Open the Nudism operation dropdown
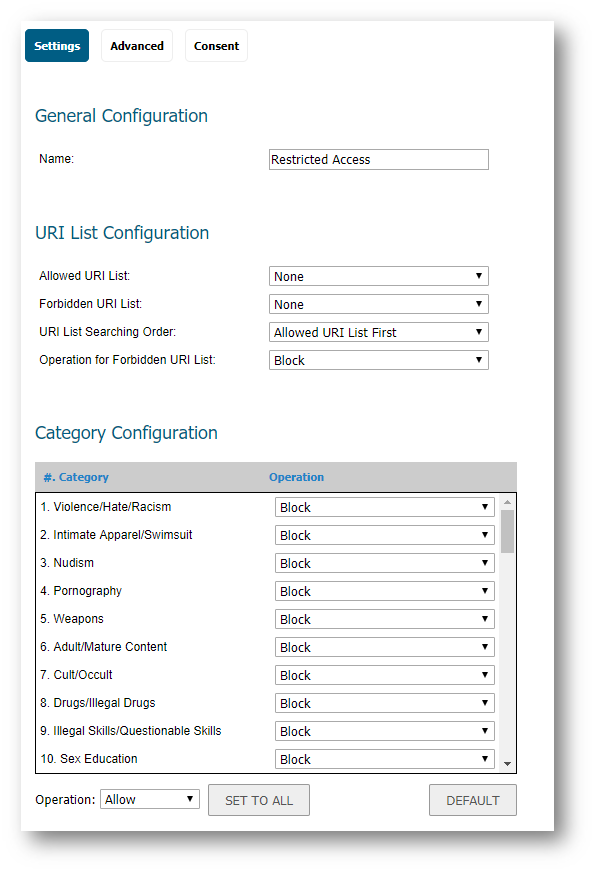596x873 pixels. [385, 563]
